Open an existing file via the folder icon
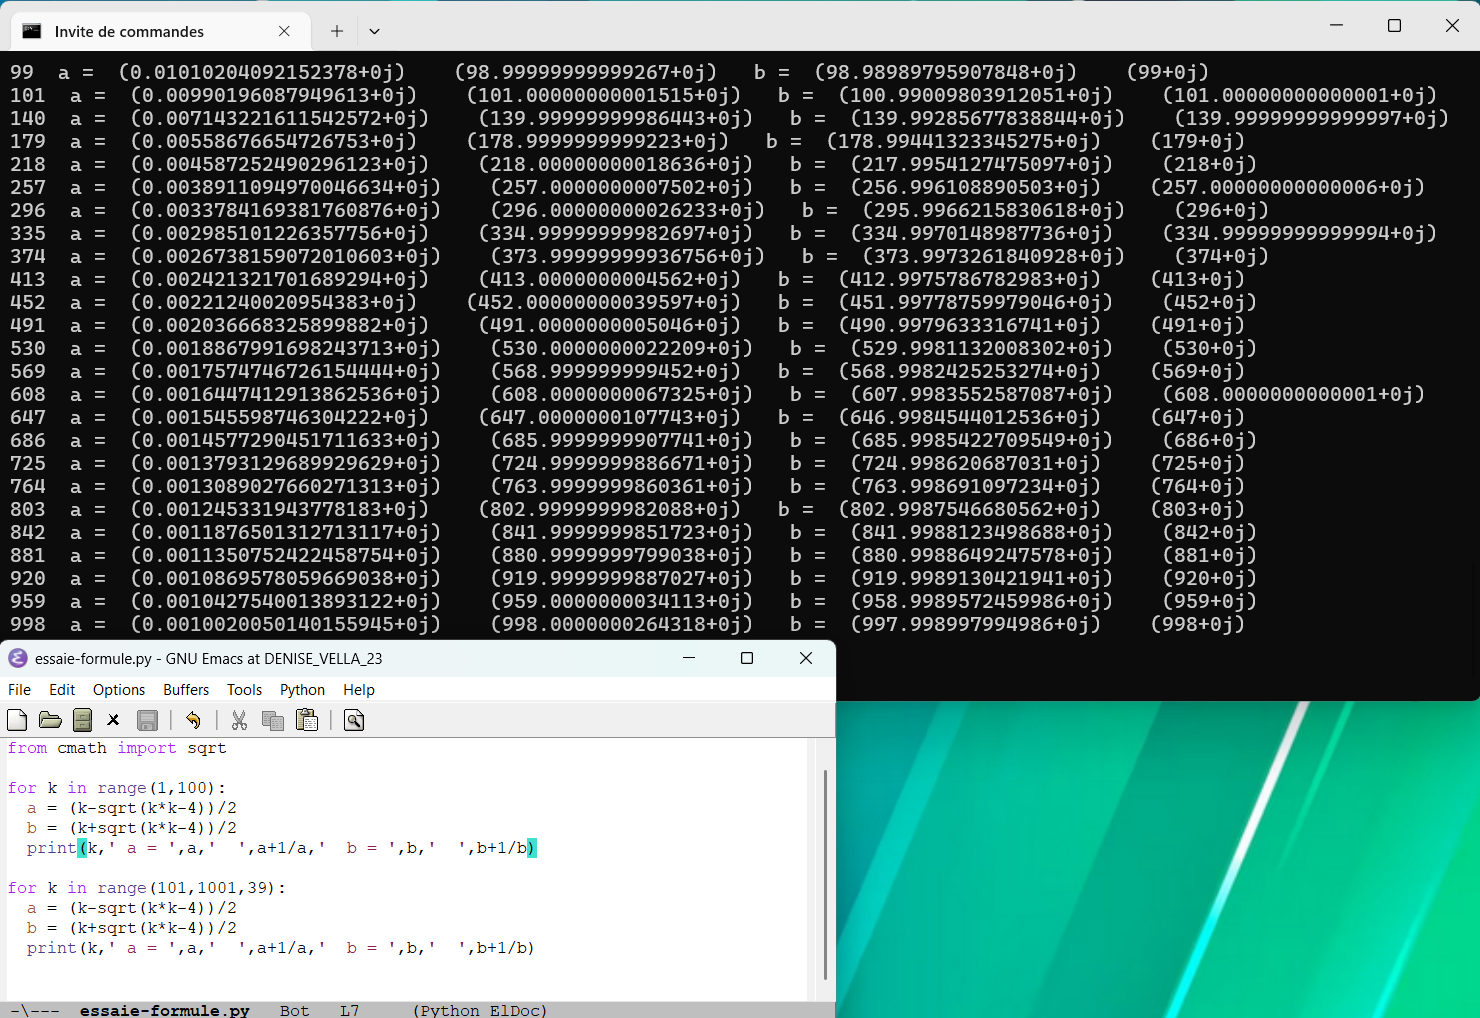Viewport: 1480px width, 1018px height. tap(50, 720)
